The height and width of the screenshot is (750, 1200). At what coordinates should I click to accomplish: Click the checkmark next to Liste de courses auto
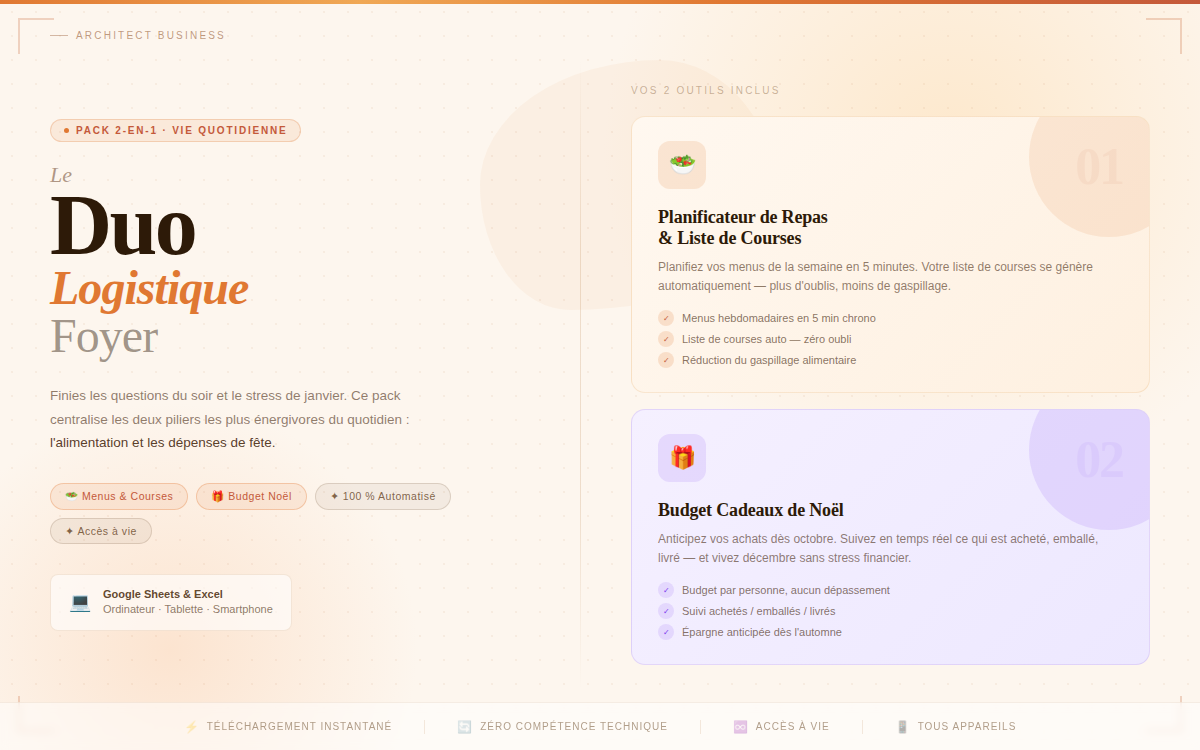coord(666,339)
